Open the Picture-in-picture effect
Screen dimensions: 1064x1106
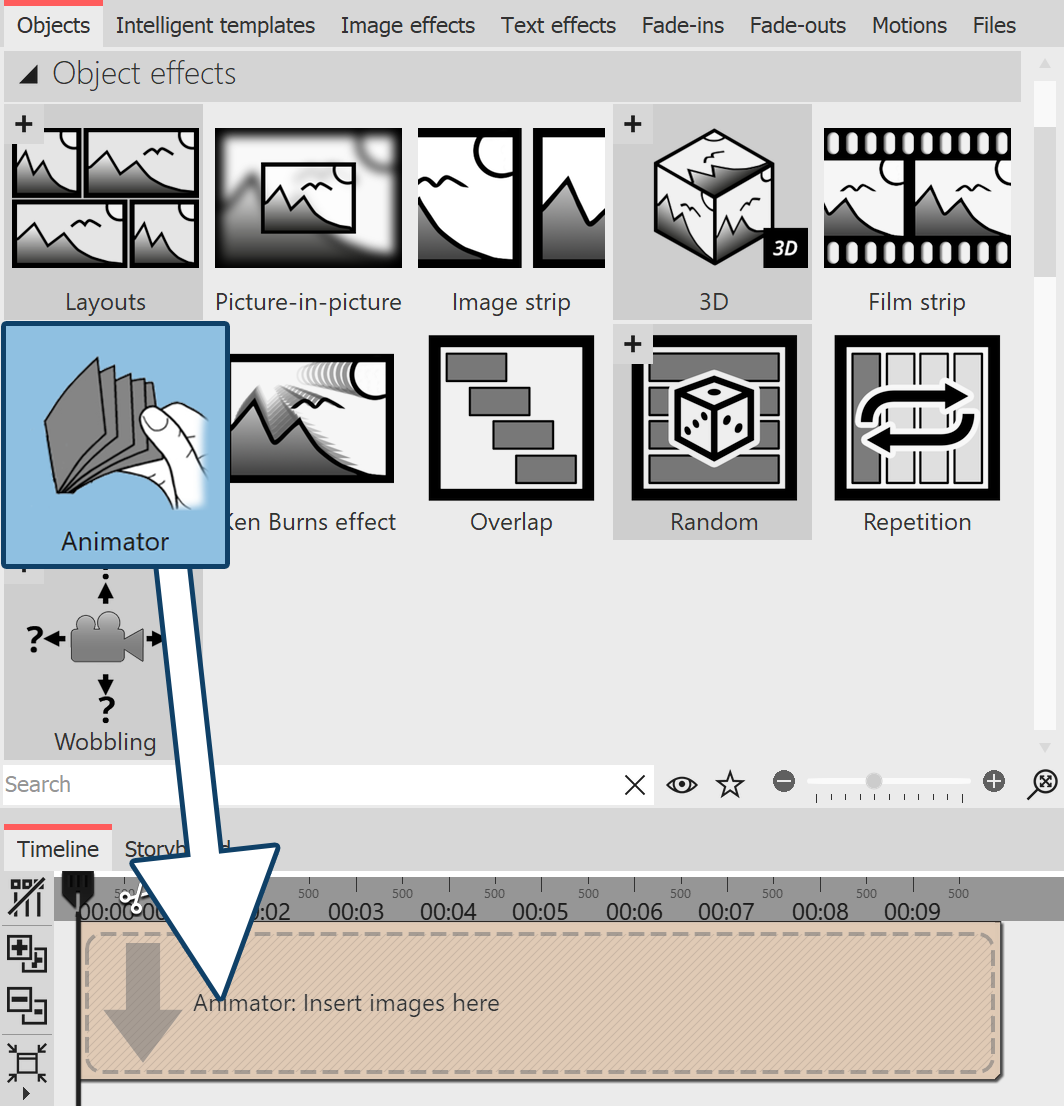click(307, 197)
